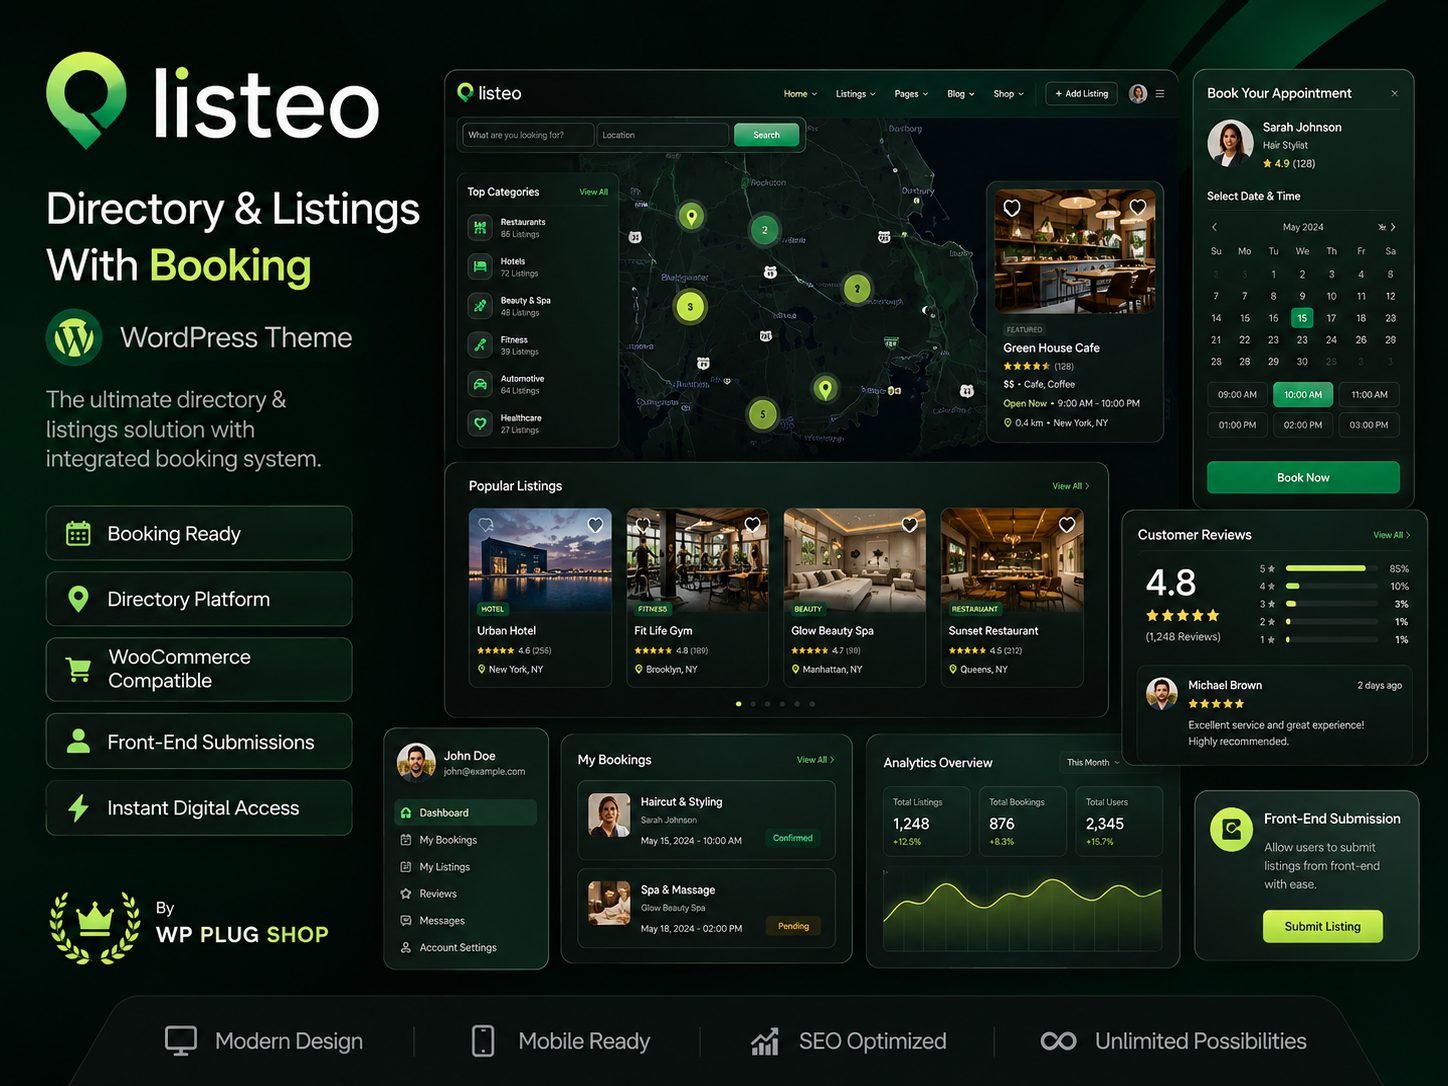Favorite the Sunset Restaurant listing heart
Viewport: 1448px width, 1086px height.
tap(1067, 525)
